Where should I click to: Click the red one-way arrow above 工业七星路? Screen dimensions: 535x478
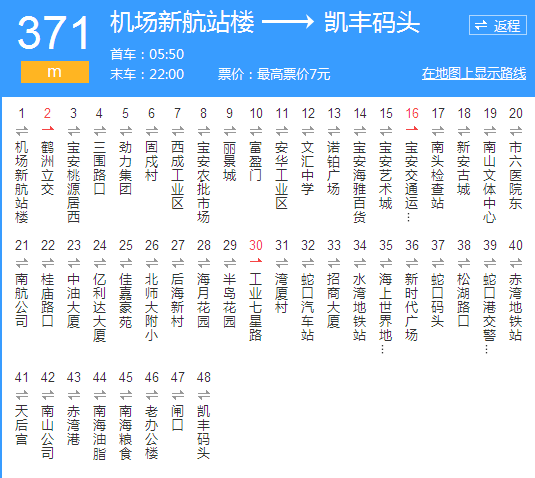pos(256,261)
